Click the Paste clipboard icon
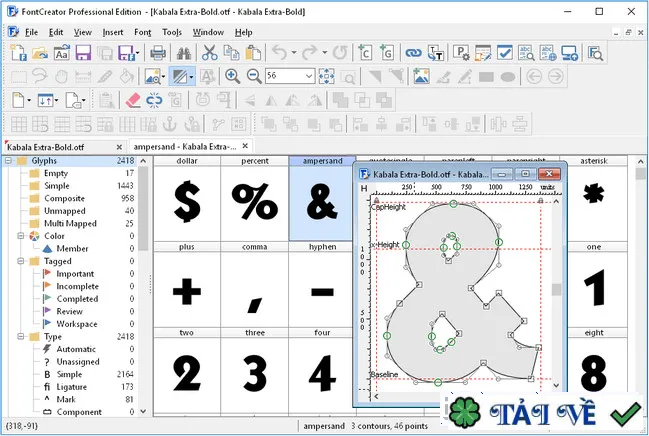649x436 pixels. (252, 53)
